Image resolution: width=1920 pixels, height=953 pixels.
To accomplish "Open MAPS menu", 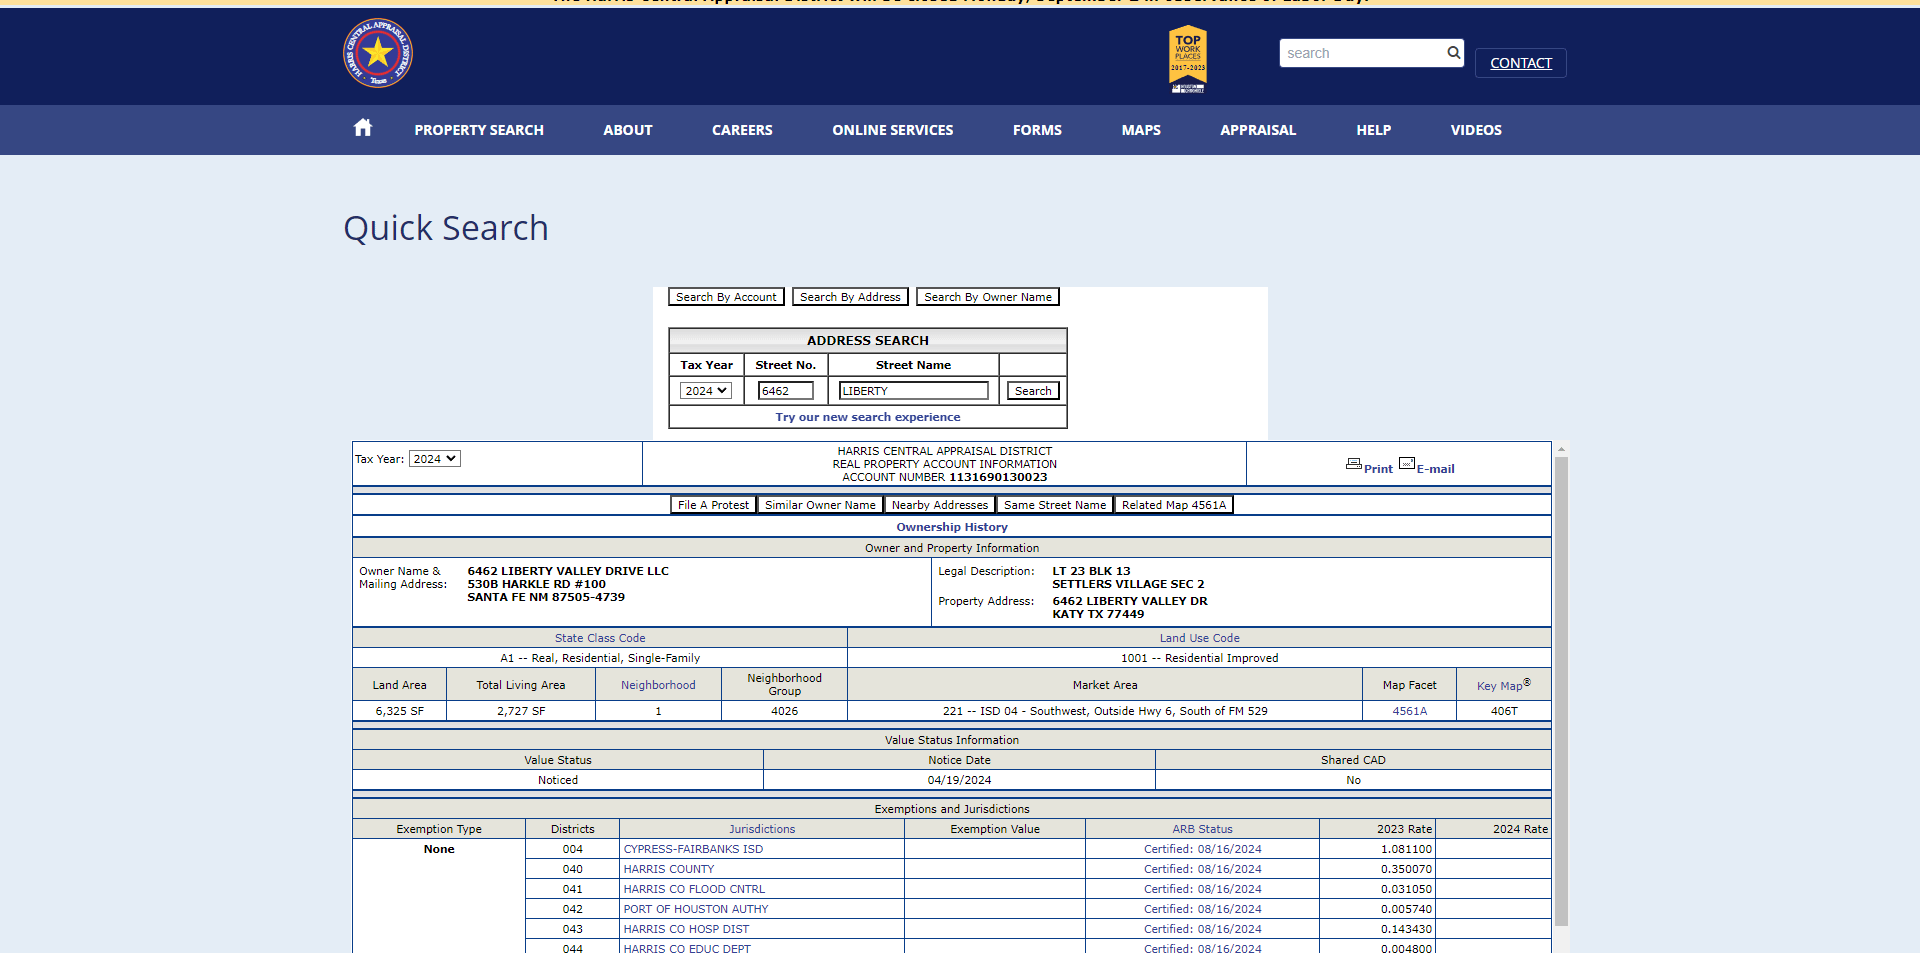I will (x=1141, y=130).
